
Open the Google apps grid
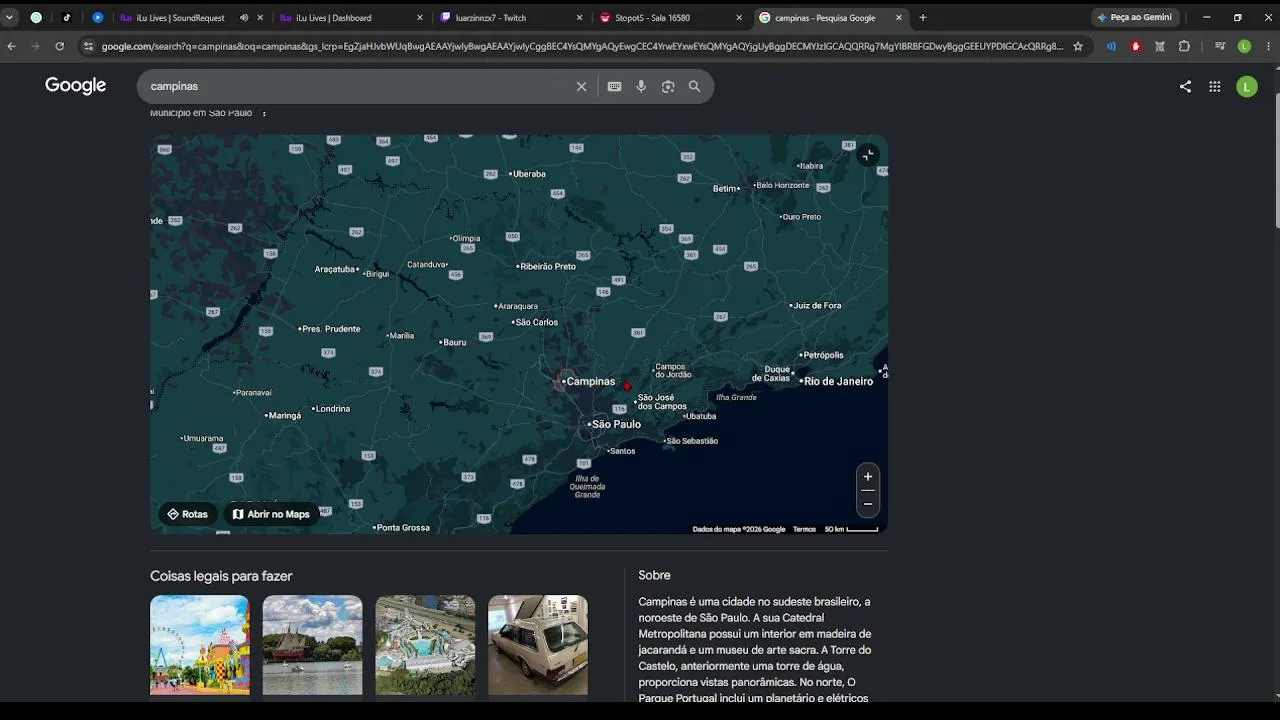[1215, 87]
